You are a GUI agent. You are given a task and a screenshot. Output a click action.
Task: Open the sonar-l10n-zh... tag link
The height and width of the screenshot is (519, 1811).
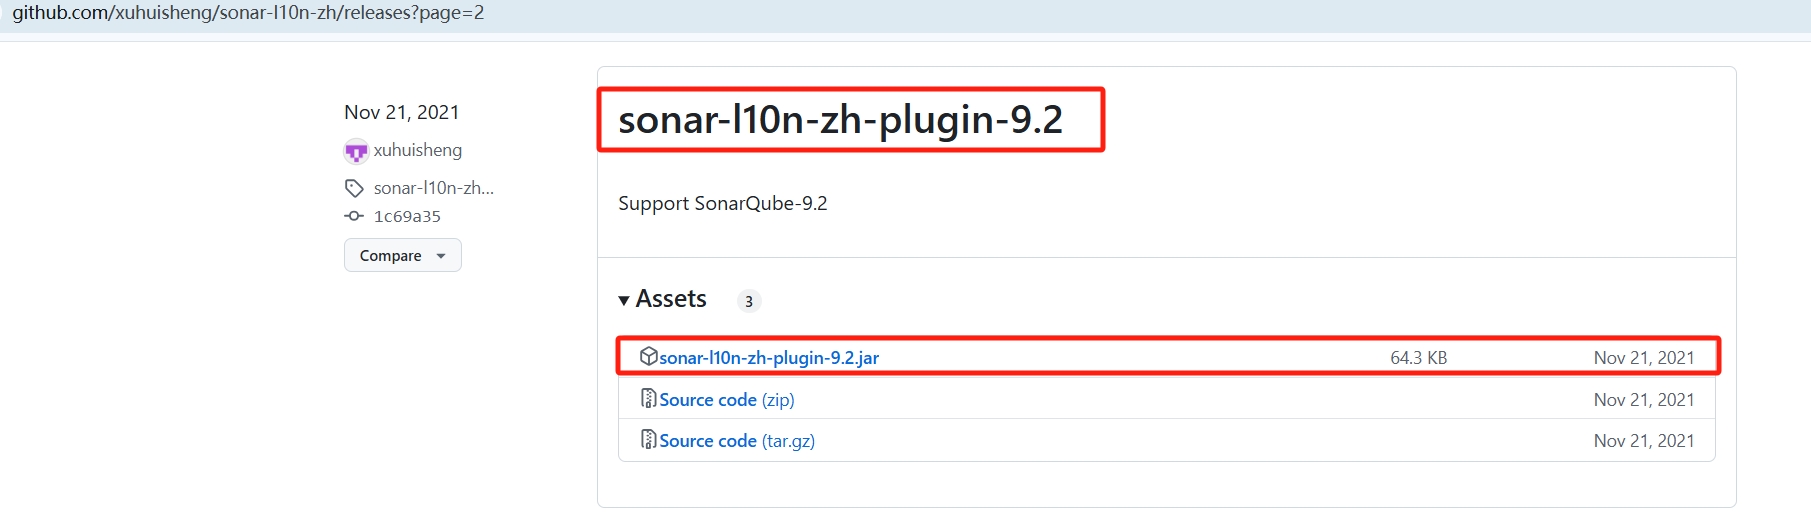coord(434,188)
